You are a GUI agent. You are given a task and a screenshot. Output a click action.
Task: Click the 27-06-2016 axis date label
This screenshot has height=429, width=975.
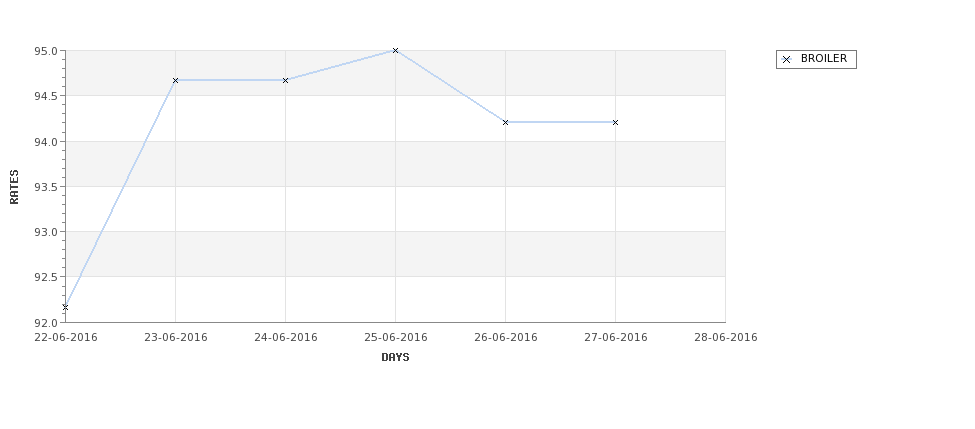616,338
